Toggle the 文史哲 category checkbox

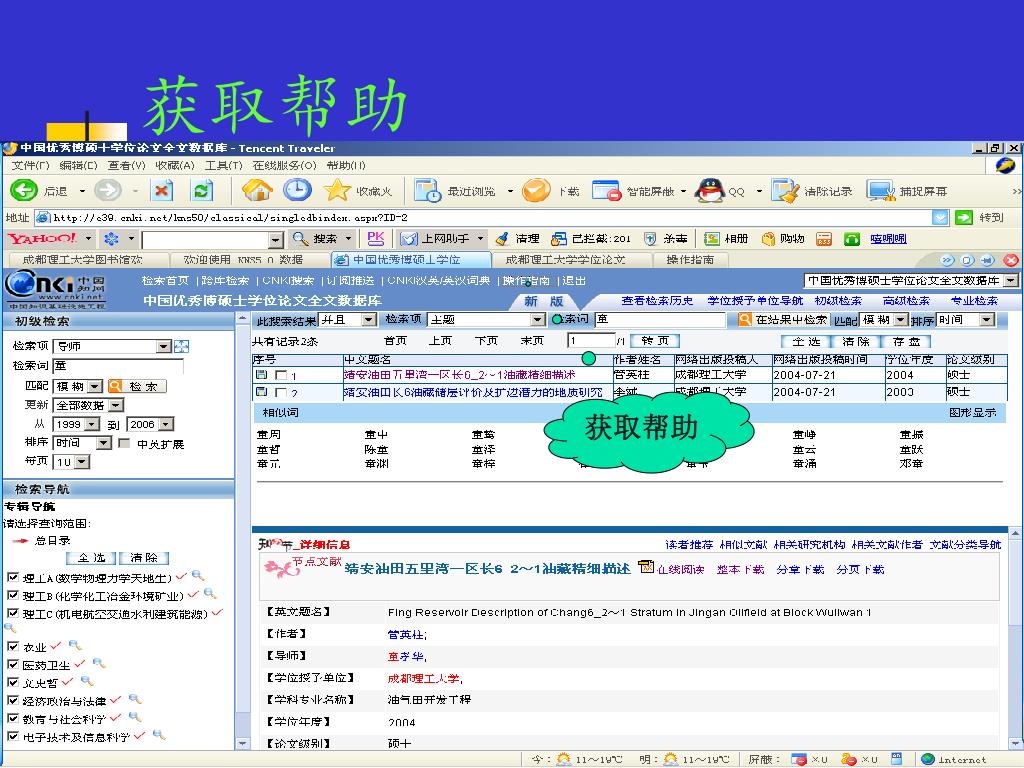[12, 682]
